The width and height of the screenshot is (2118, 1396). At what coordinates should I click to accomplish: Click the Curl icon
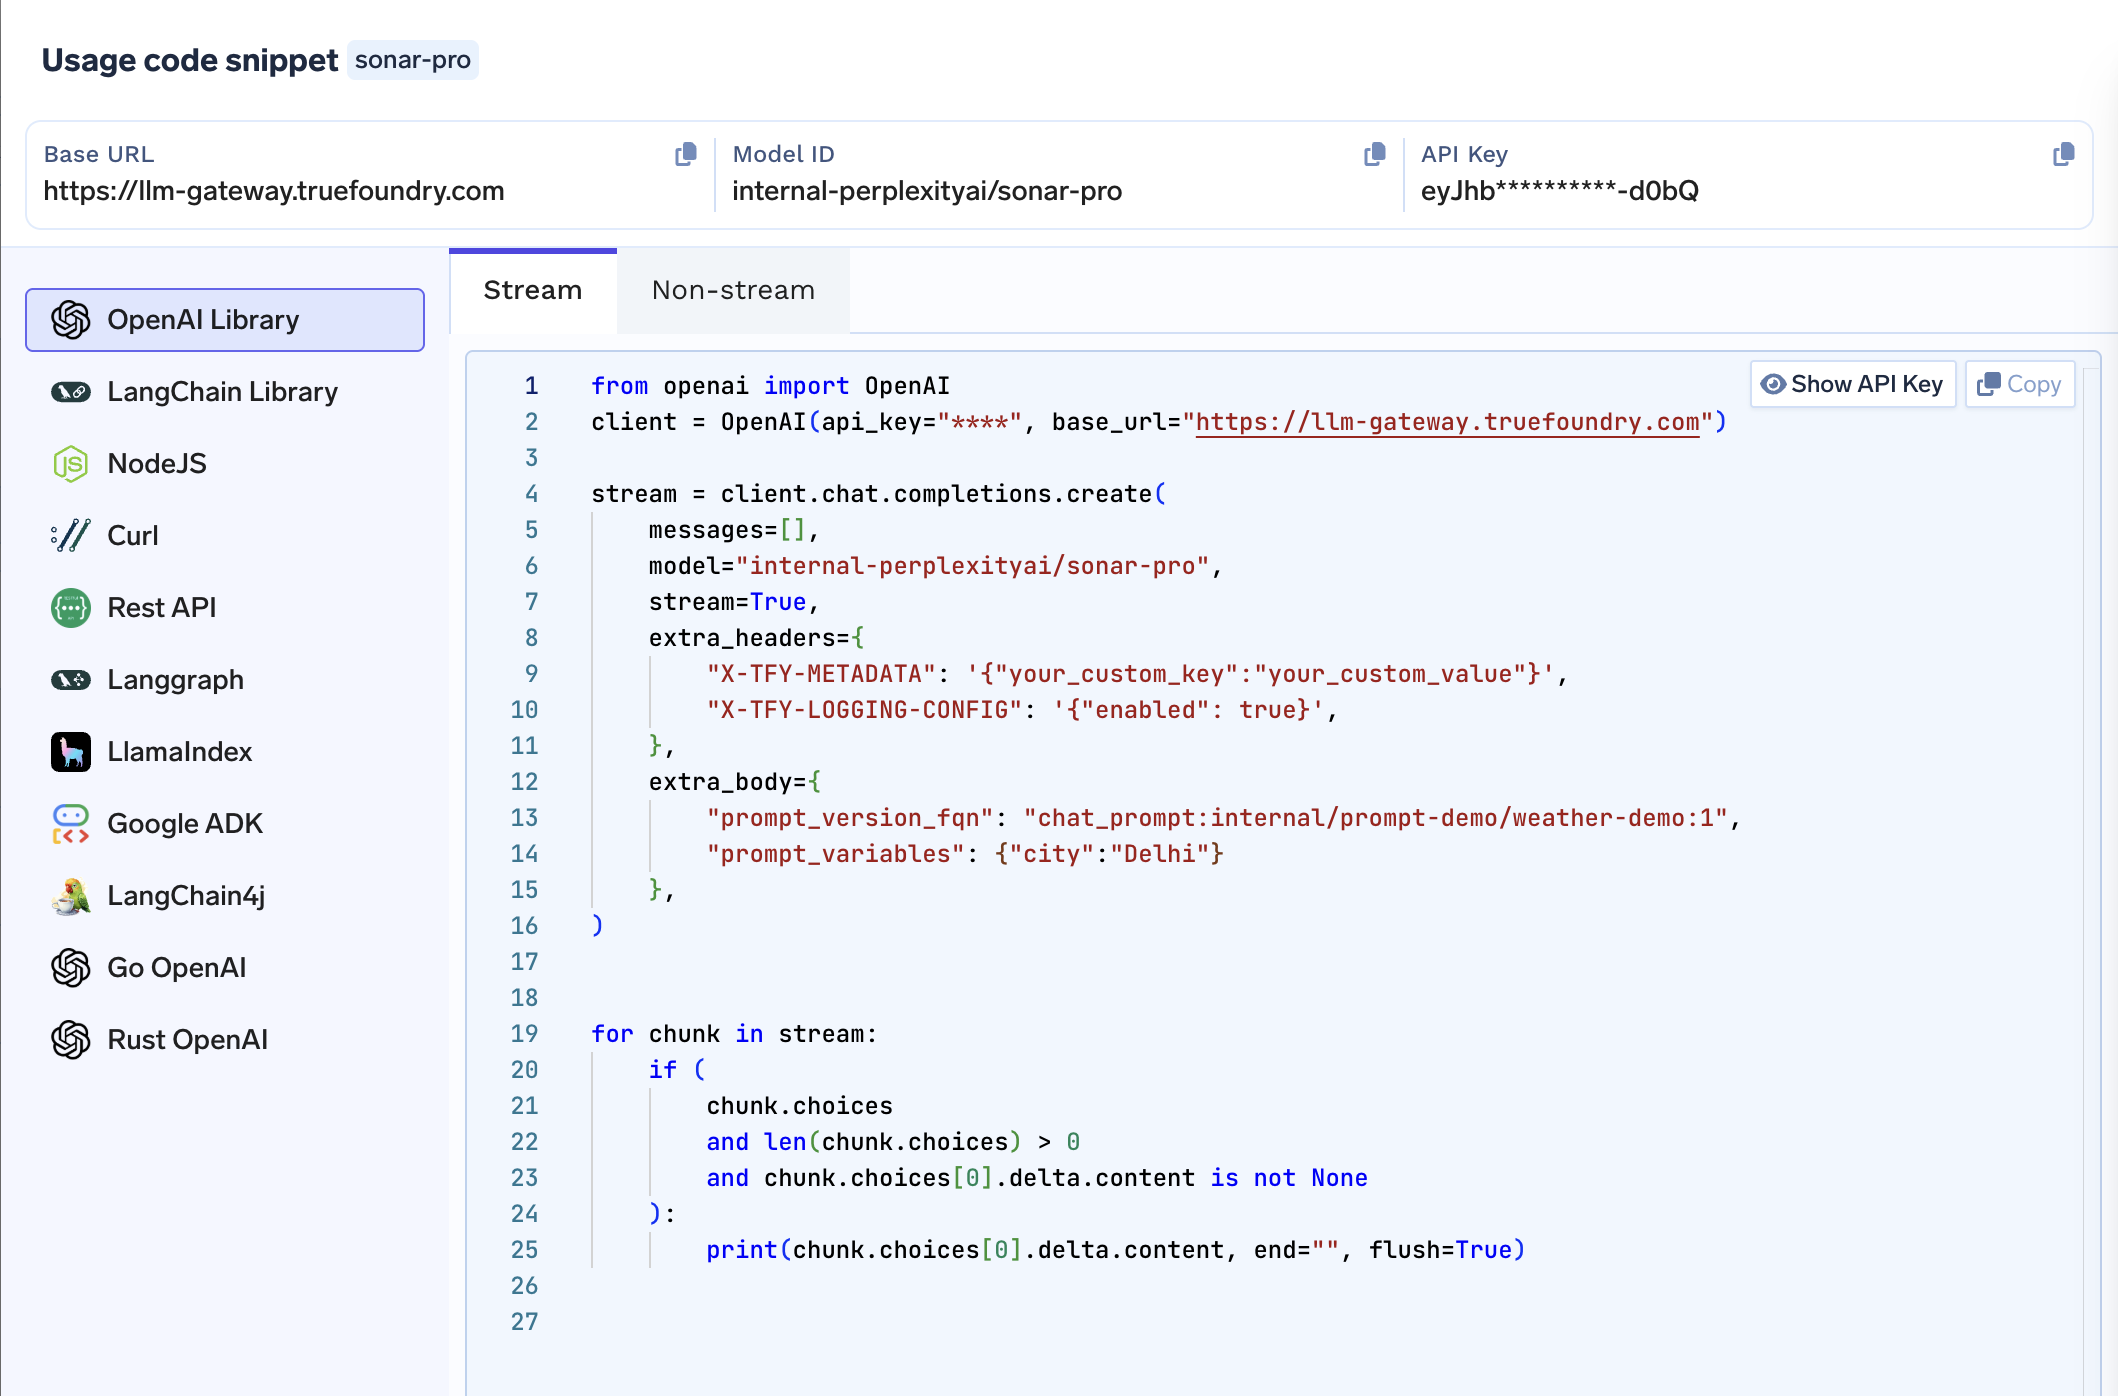coord(71,536)
